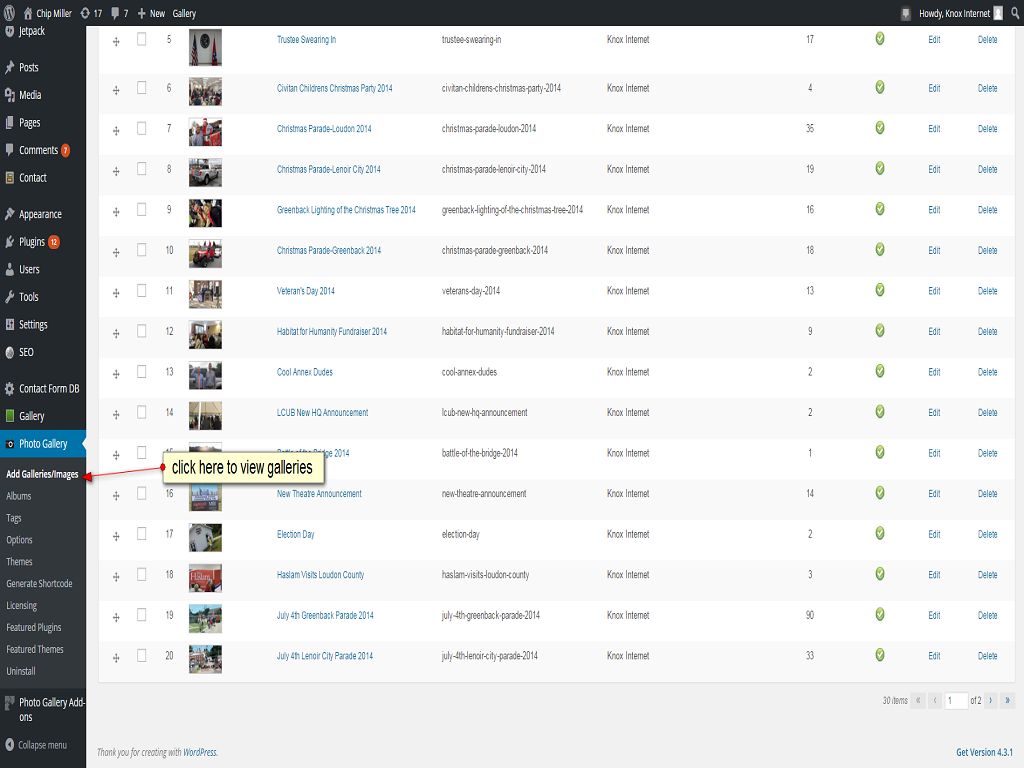
Task: Open the admin bar search magnifier icon
Action: (x=1016, y=13)
